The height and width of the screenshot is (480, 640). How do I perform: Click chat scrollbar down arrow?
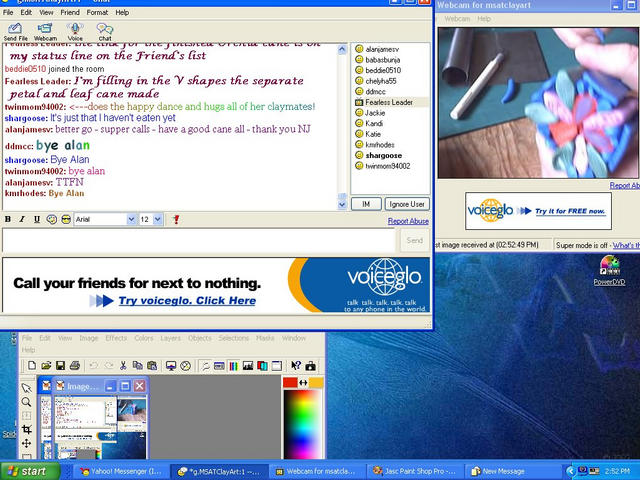[x=342, y=204]
